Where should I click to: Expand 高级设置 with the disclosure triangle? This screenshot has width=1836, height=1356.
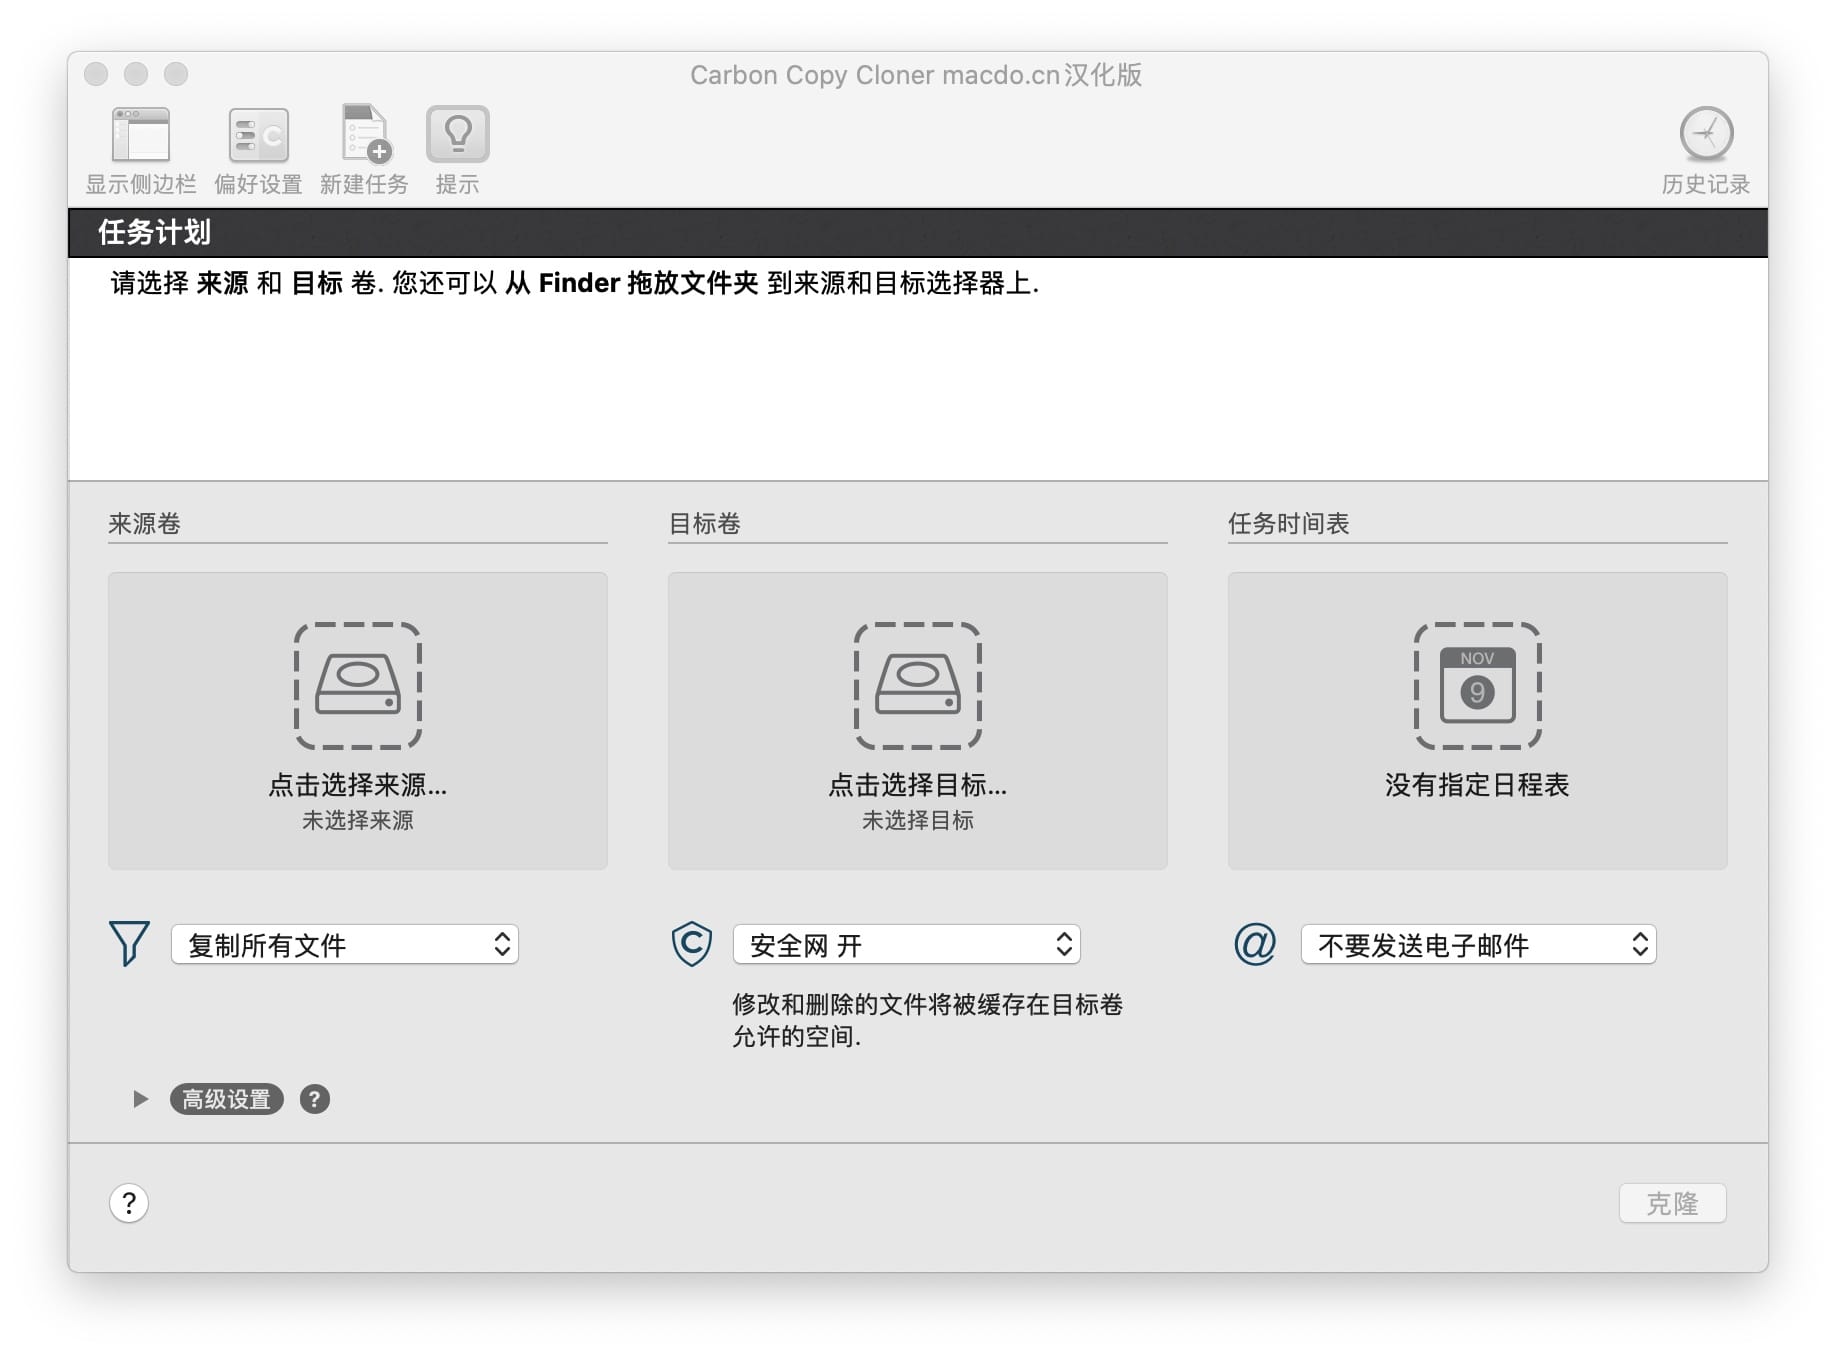[139, 1098]
